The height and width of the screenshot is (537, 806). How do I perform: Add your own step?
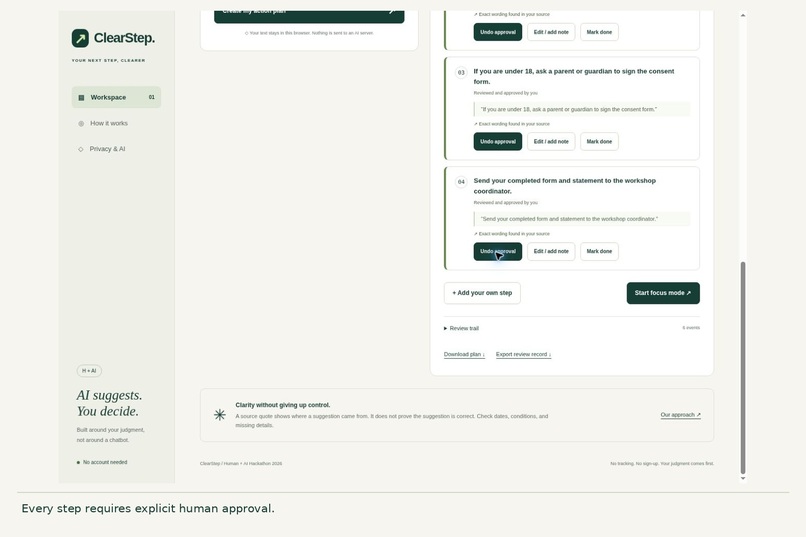pos(482,293)
